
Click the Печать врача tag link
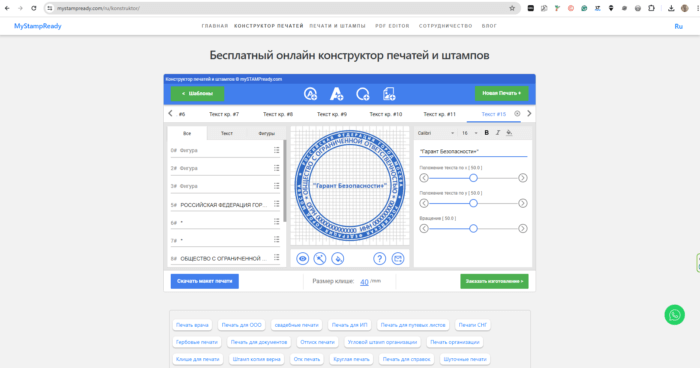tap(192, 325)
